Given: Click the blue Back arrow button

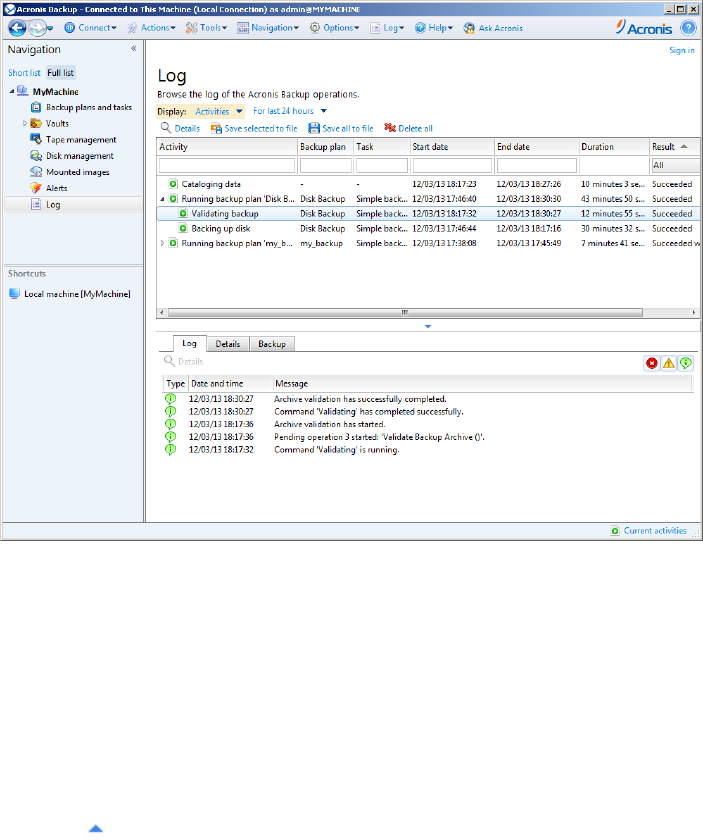Looking at the screenshot, I should (x=17, y=28).
